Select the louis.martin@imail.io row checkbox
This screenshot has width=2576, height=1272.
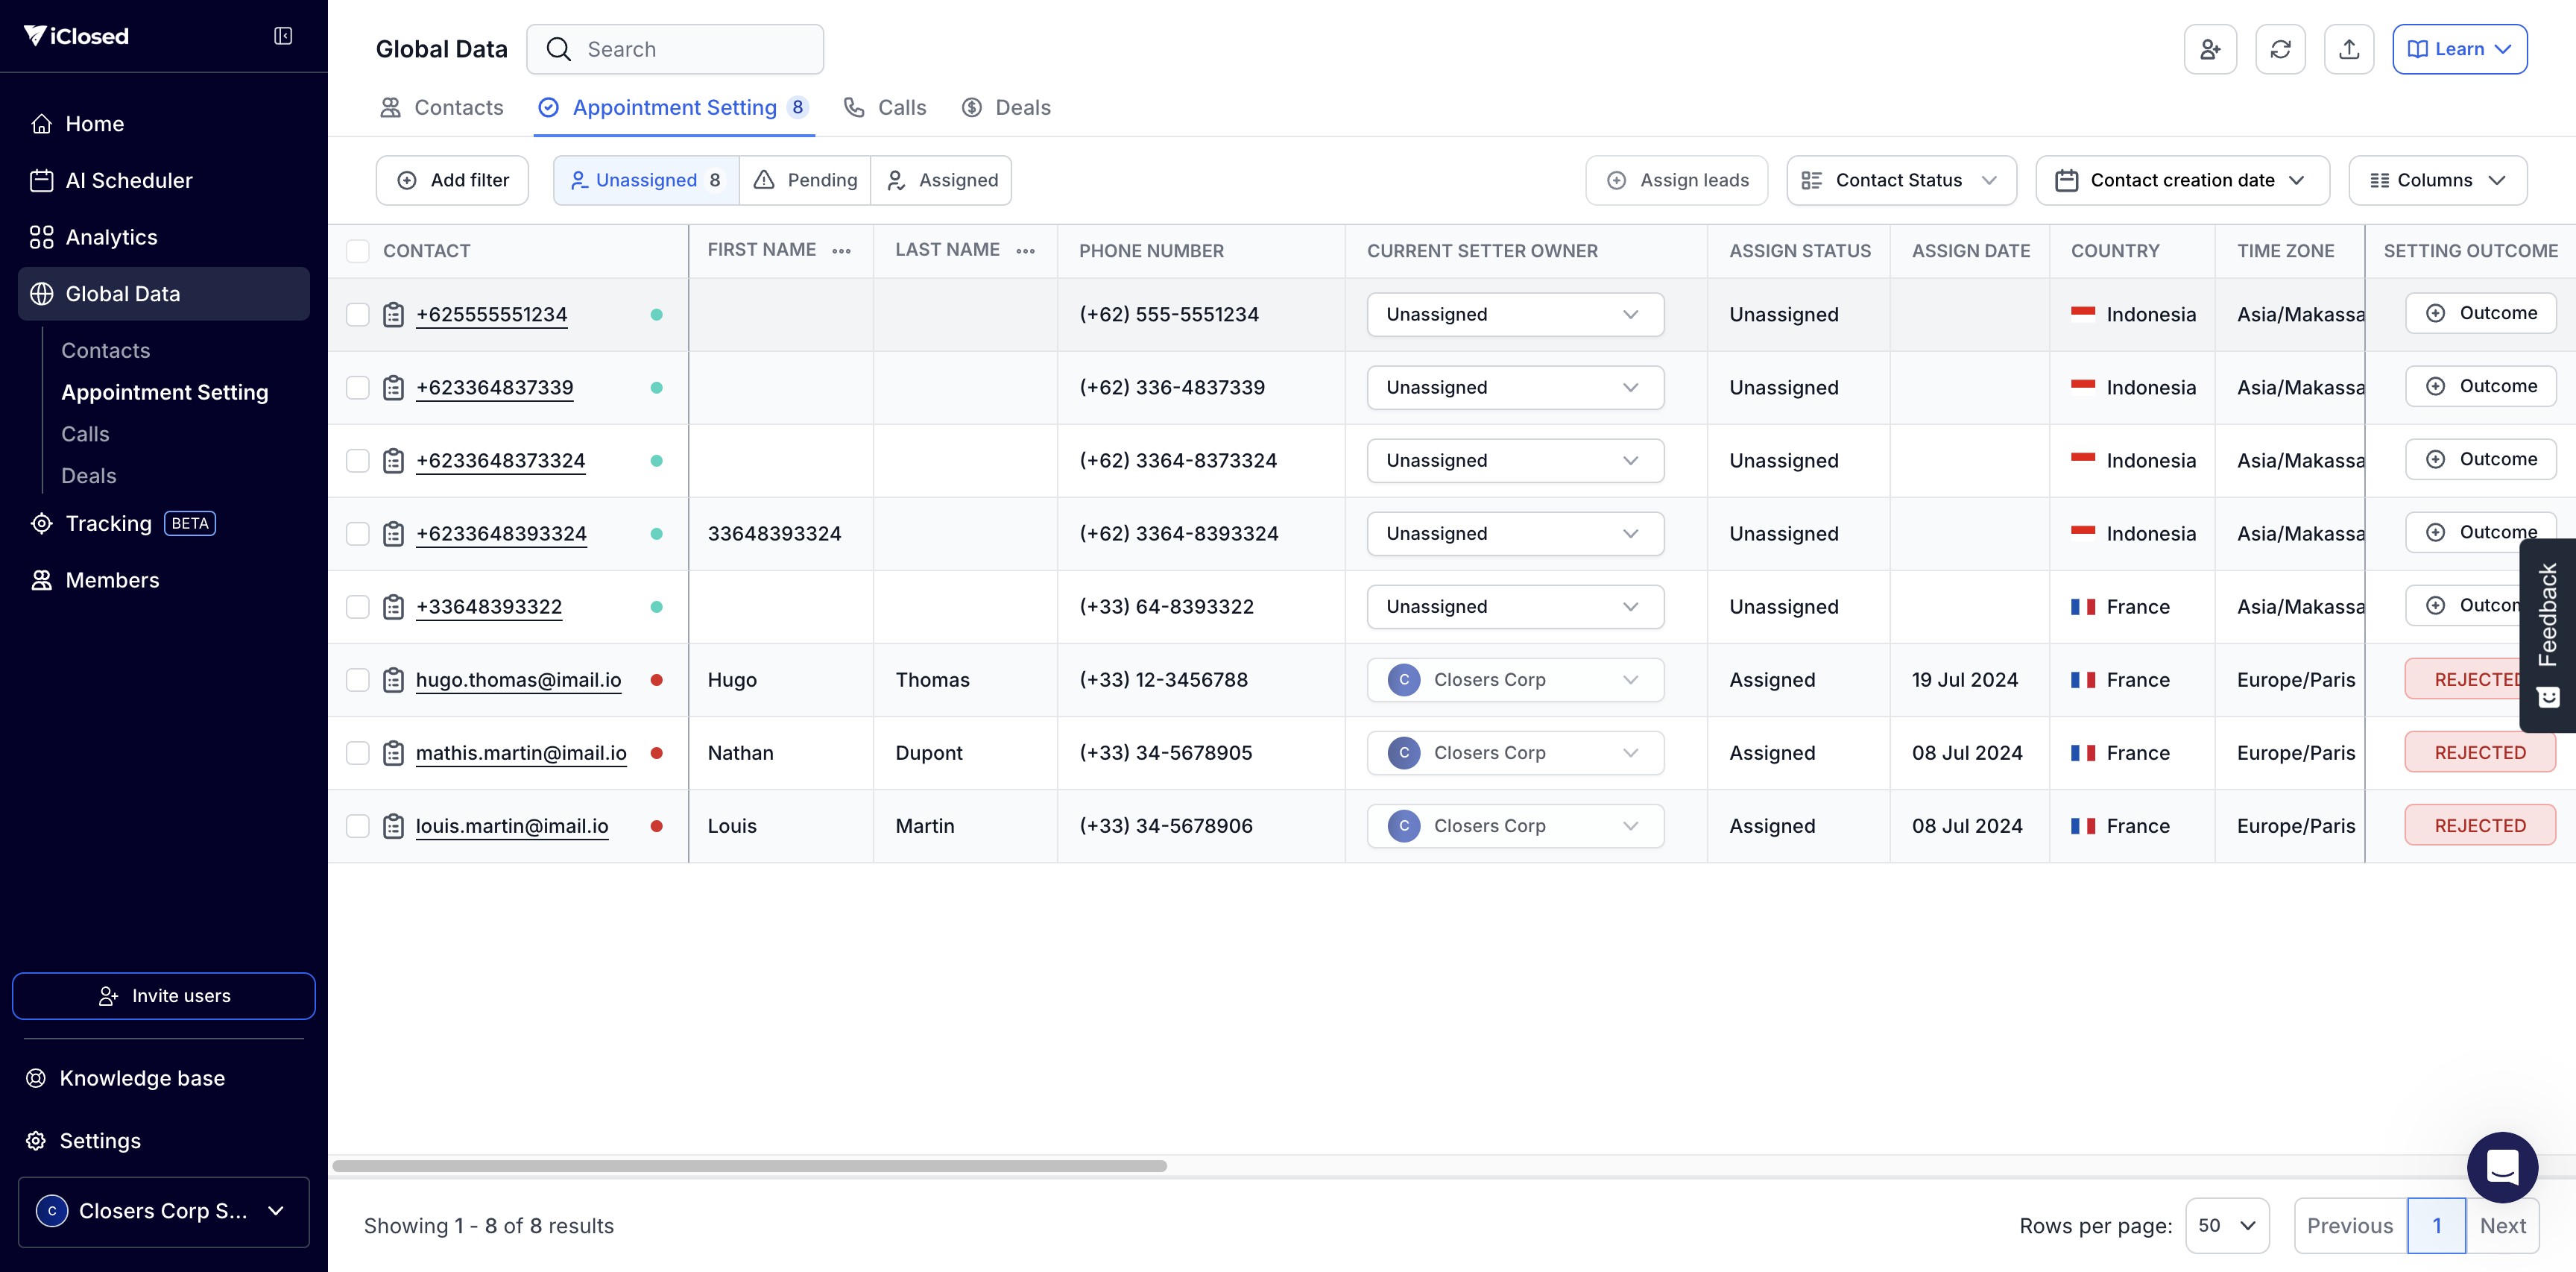tap(358, 826)
